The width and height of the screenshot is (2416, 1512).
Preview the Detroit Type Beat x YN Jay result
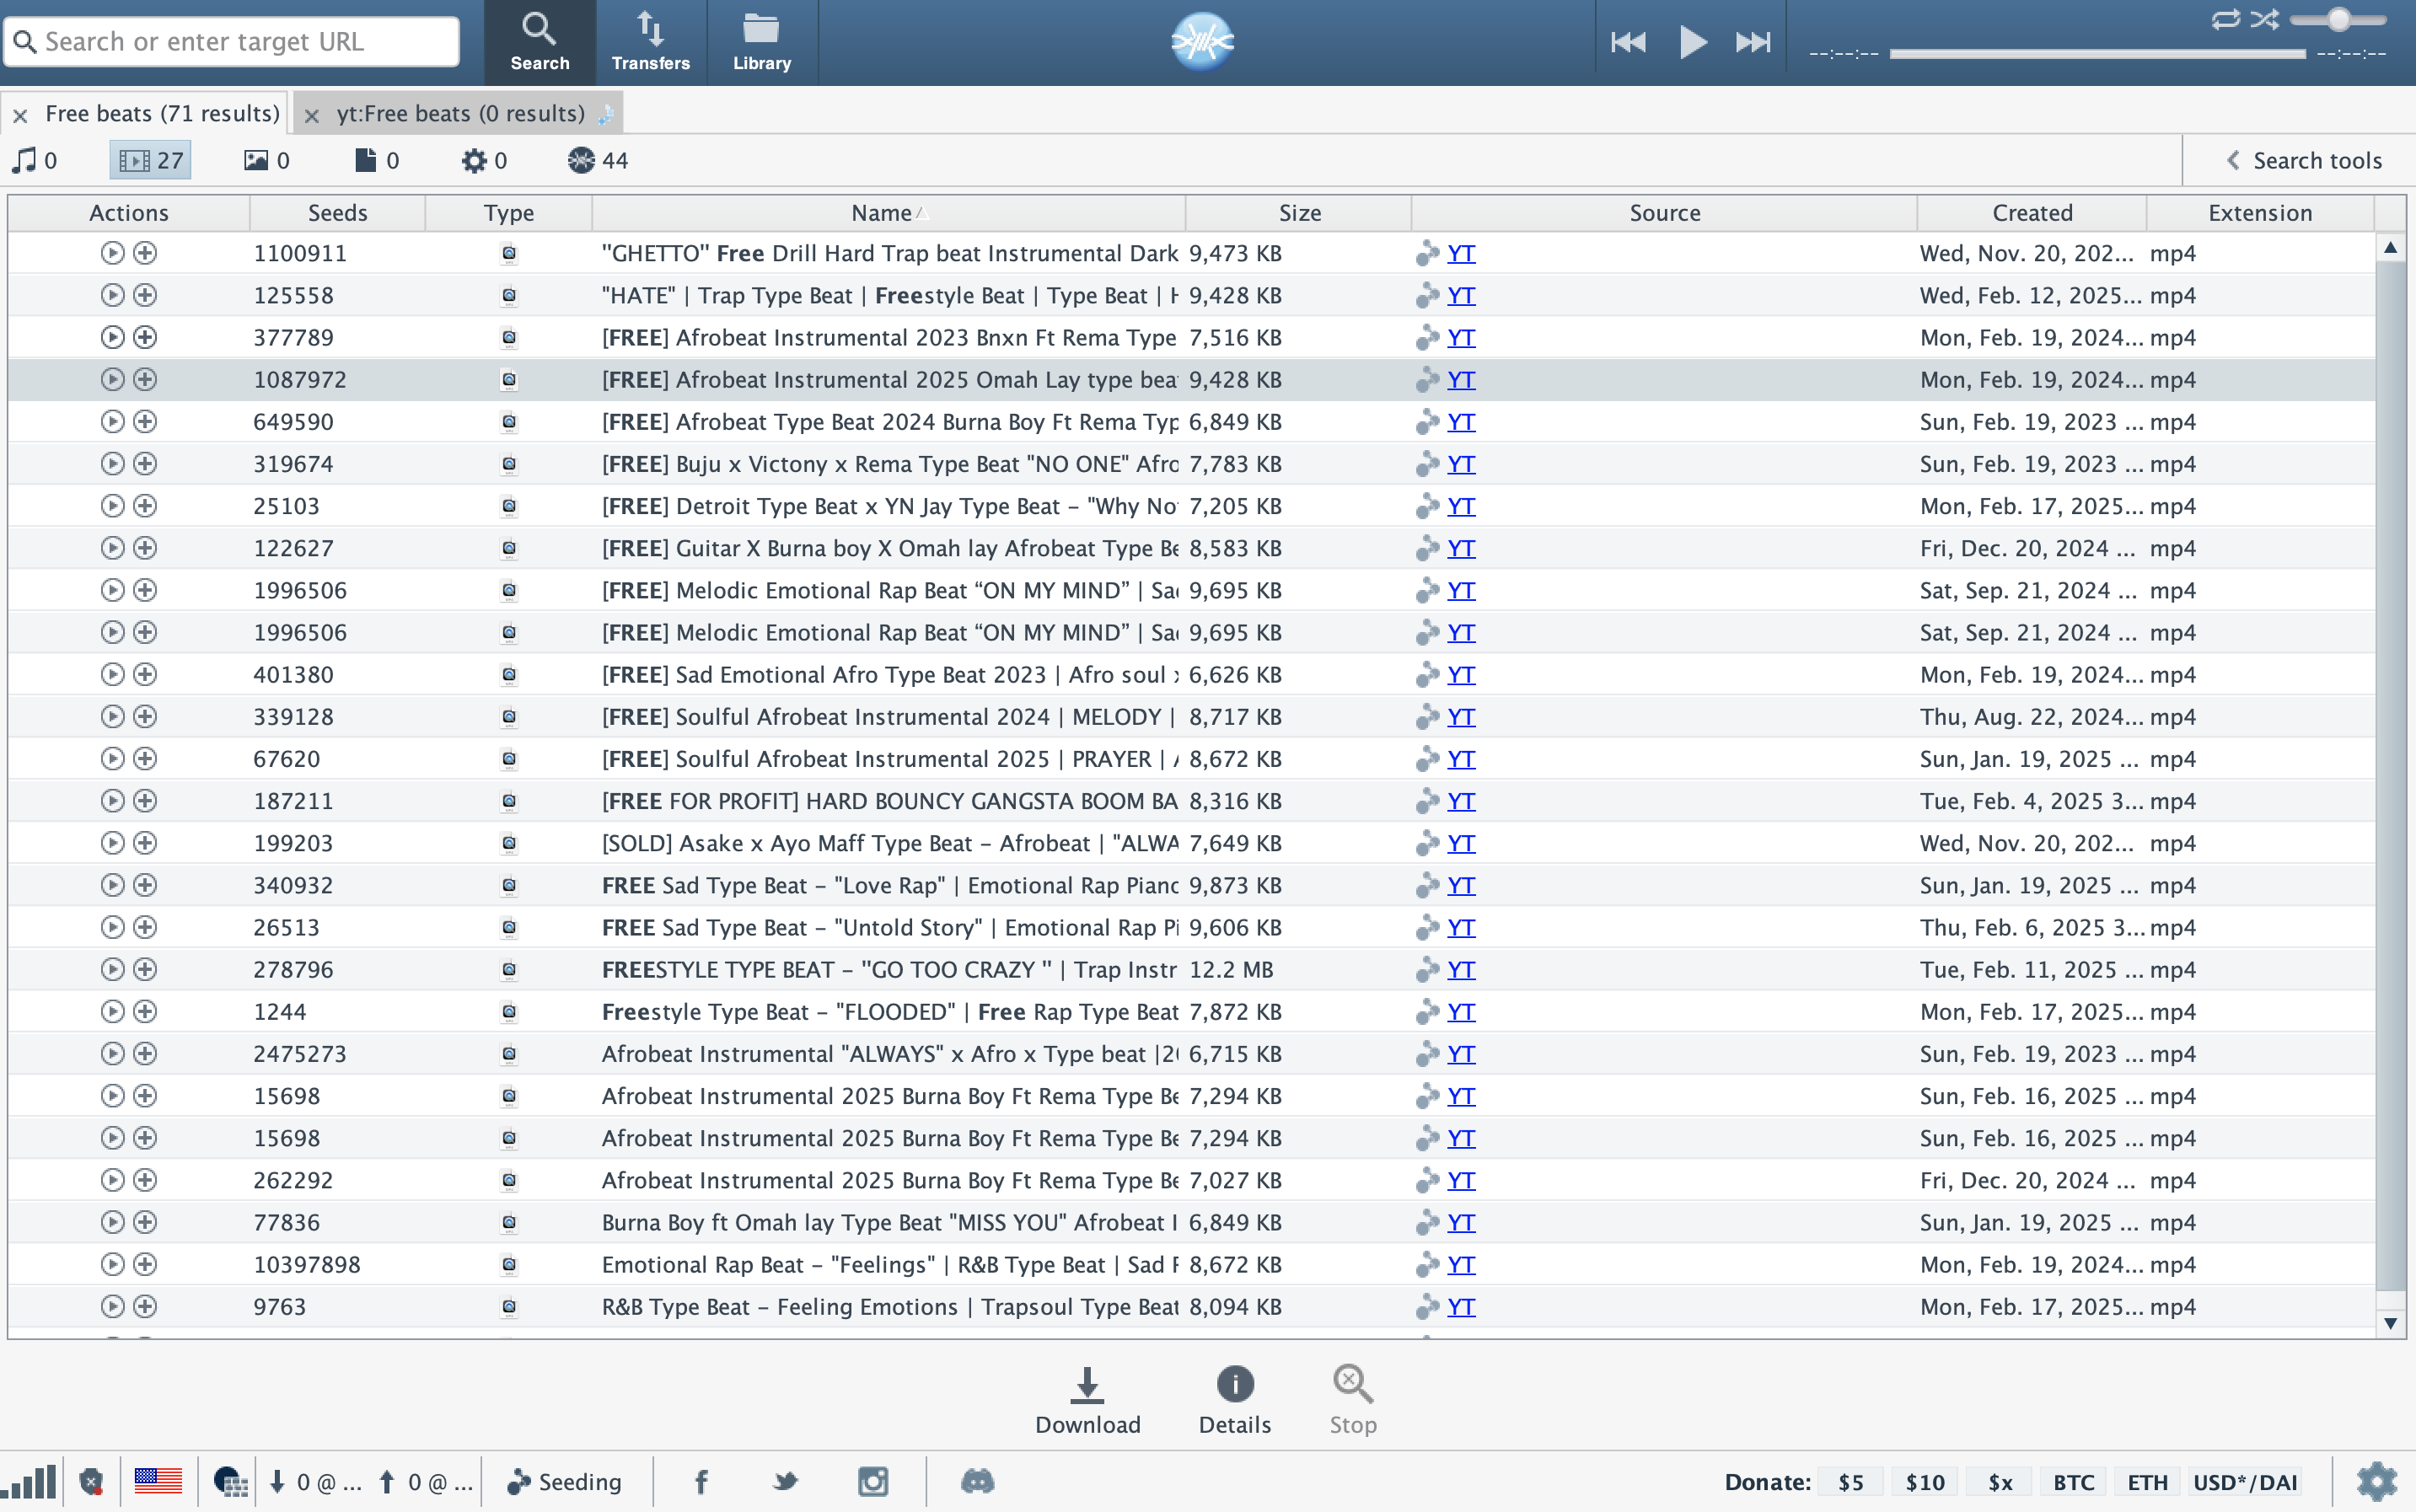point(112,506)
